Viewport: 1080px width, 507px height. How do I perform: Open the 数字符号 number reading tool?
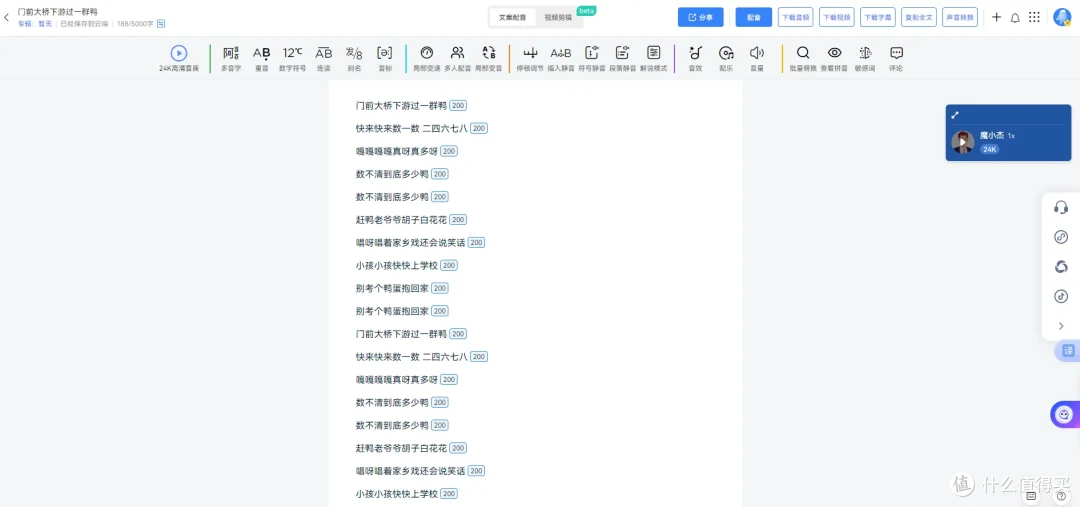tap(293, 59)
